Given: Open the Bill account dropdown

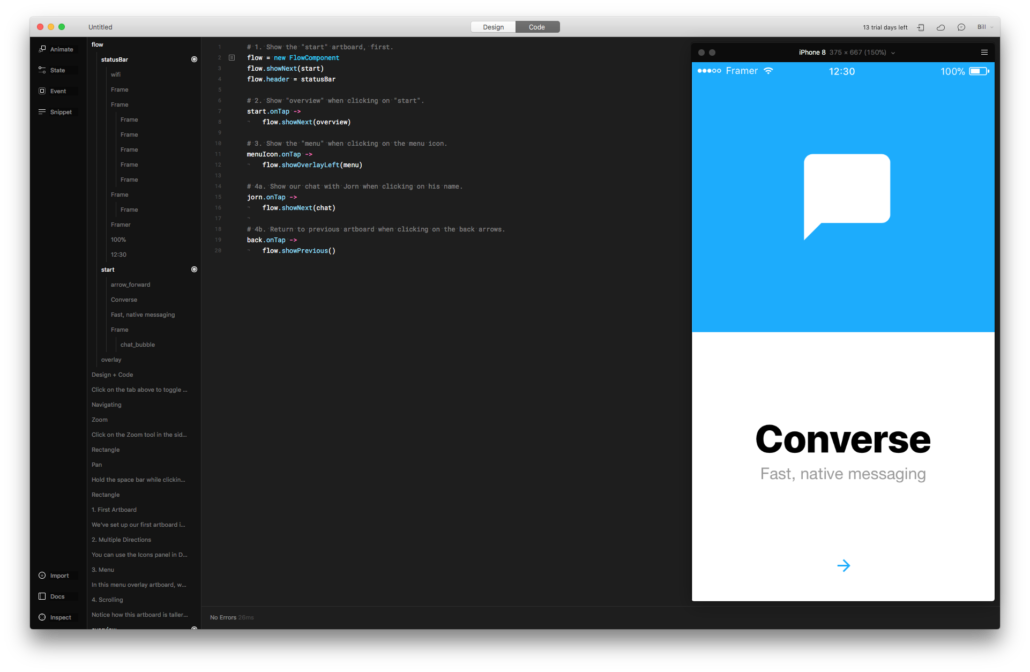Looking at the screenshot, I should tap(984, 27).
